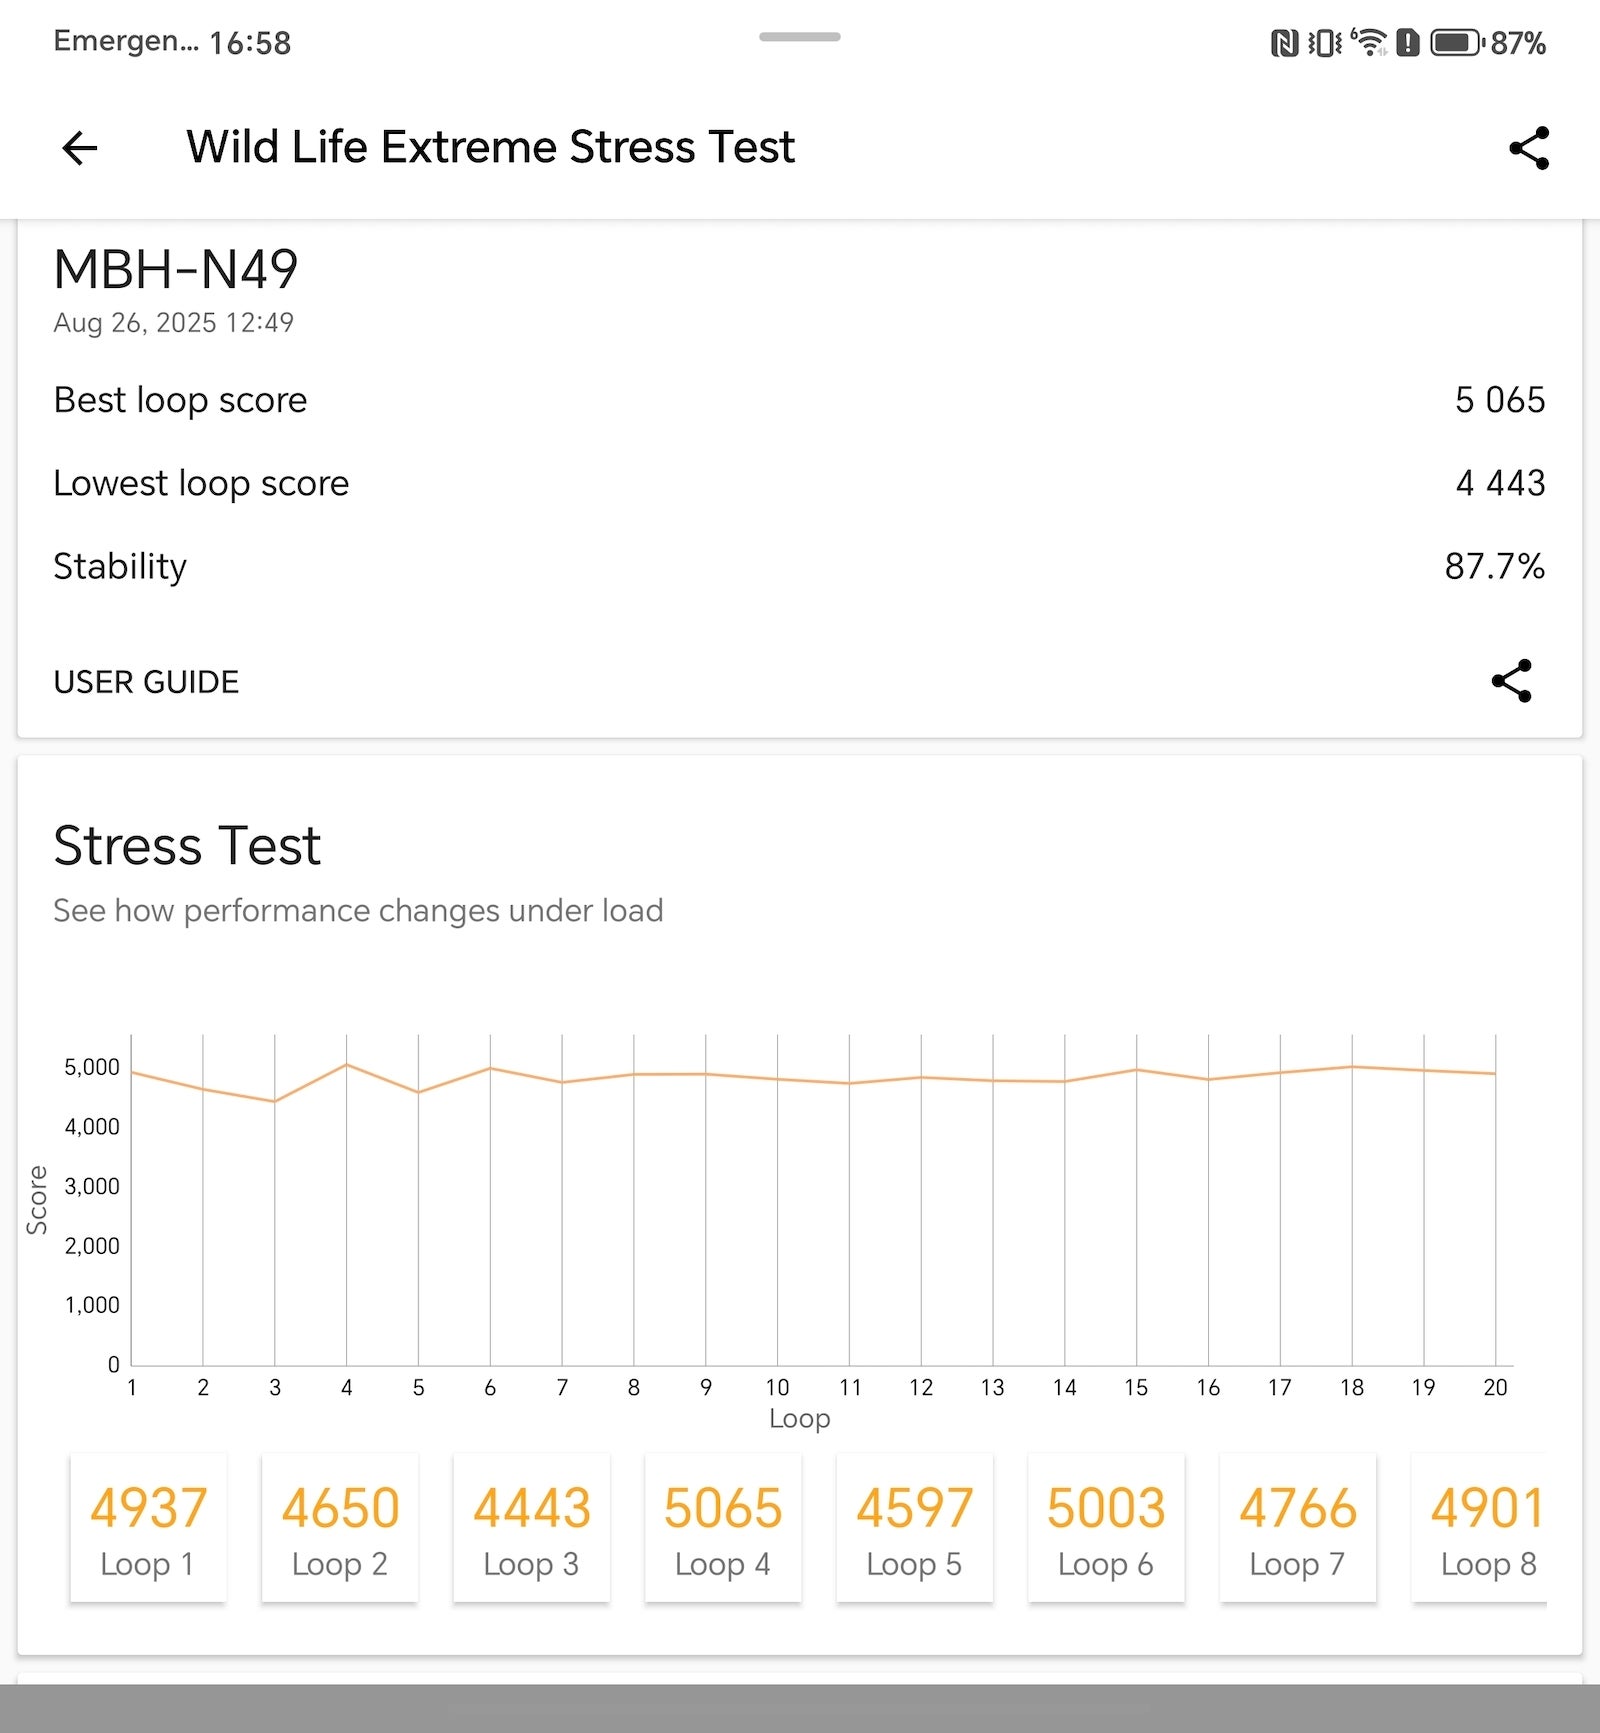Select the Loop 7 score card
1600x1733 pixels.
(x=1297, y=1527)
